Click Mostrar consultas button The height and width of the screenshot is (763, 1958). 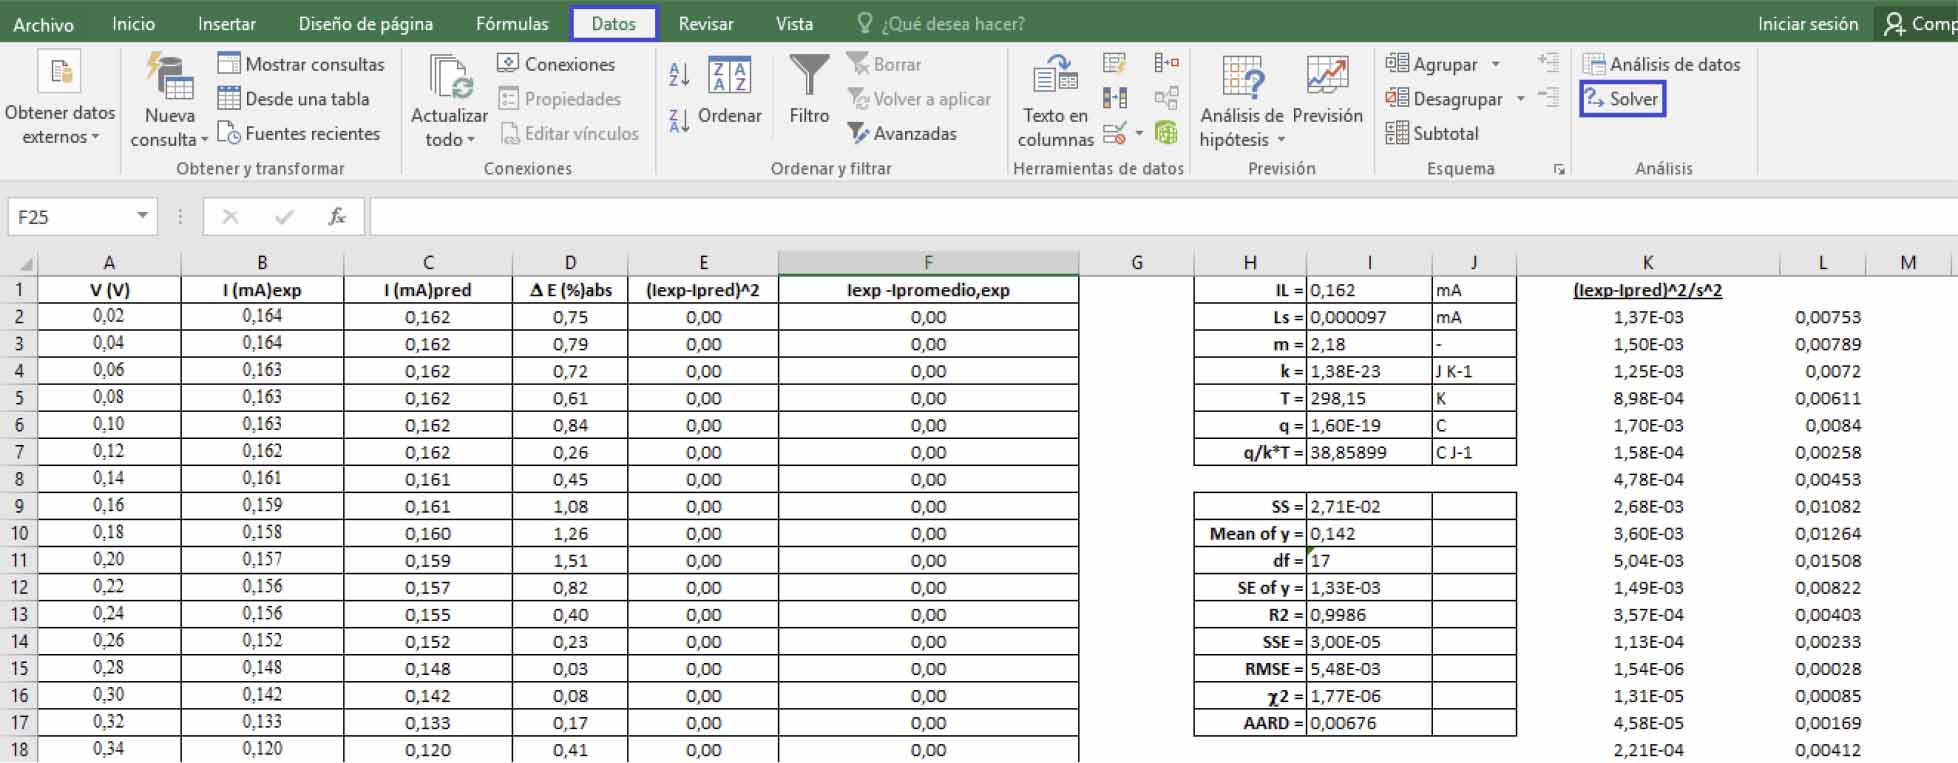301,64
